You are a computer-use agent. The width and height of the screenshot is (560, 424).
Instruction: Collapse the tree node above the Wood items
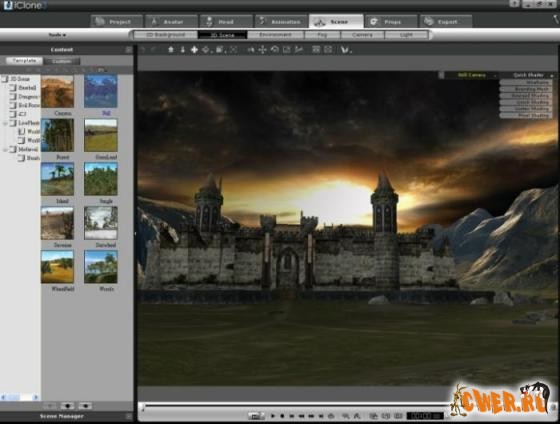tap(5, 123)
